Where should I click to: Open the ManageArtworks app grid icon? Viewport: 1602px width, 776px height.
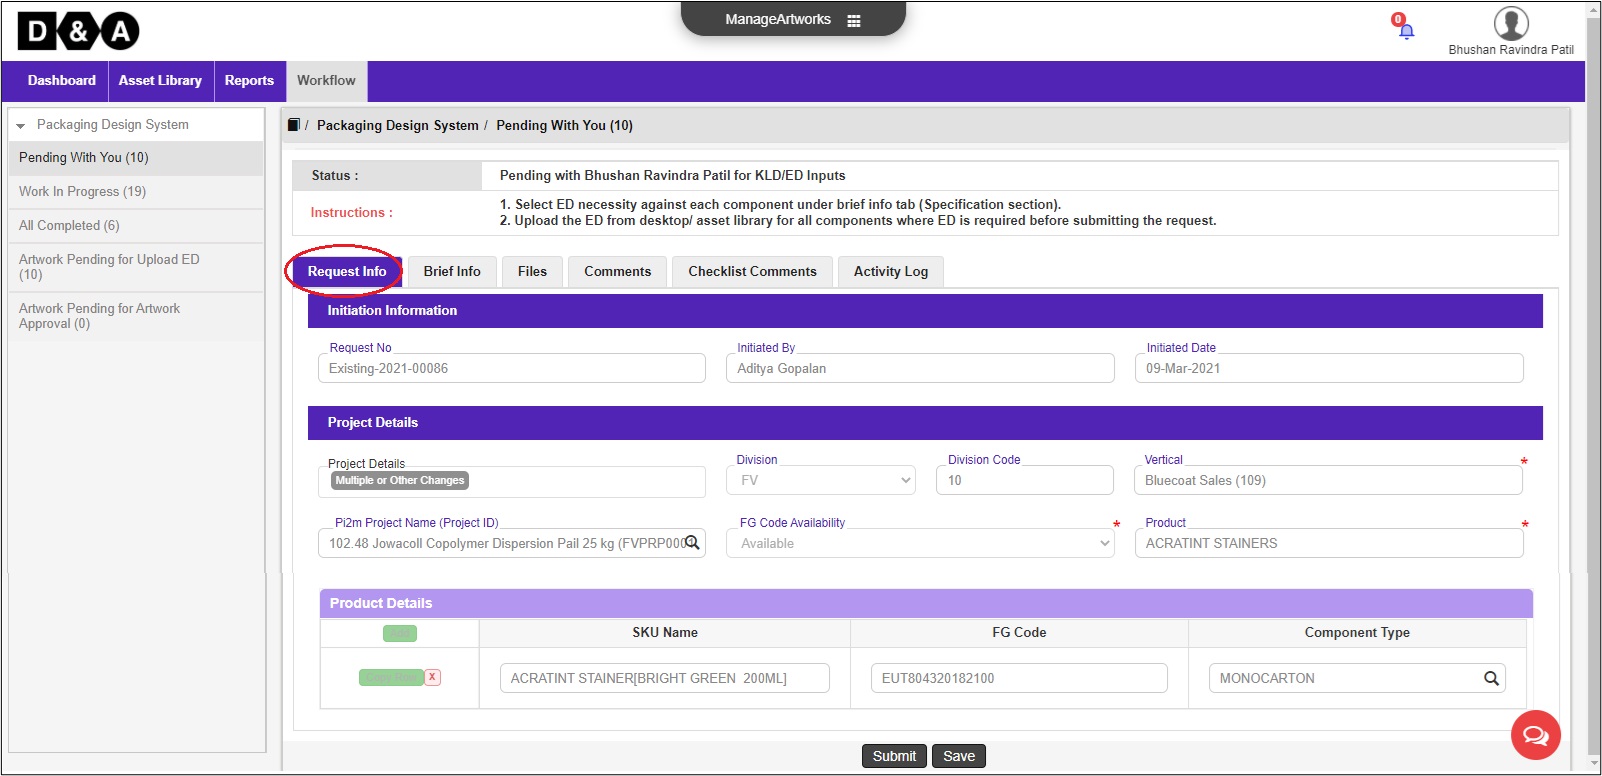pyautogui.click(x=853, y=20)
